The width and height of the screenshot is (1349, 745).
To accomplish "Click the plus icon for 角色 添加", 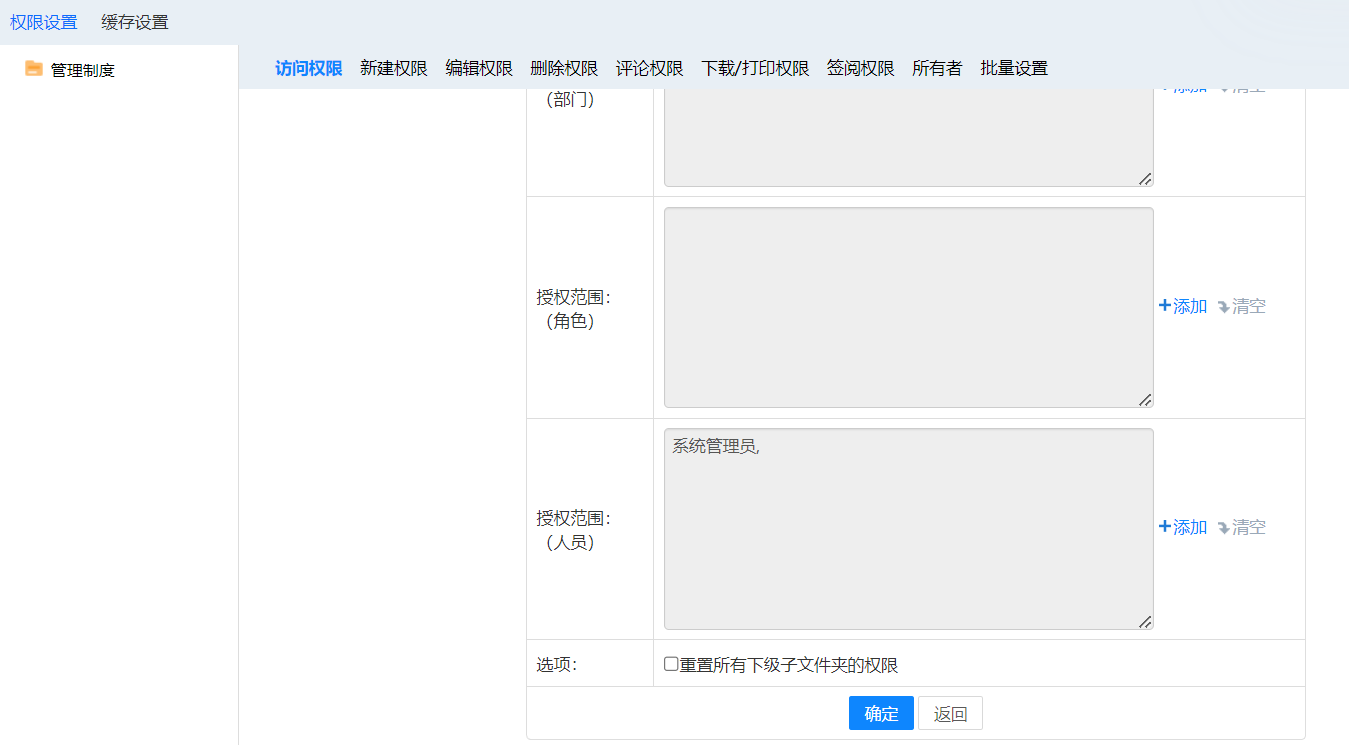I will tap(1164, 306).
